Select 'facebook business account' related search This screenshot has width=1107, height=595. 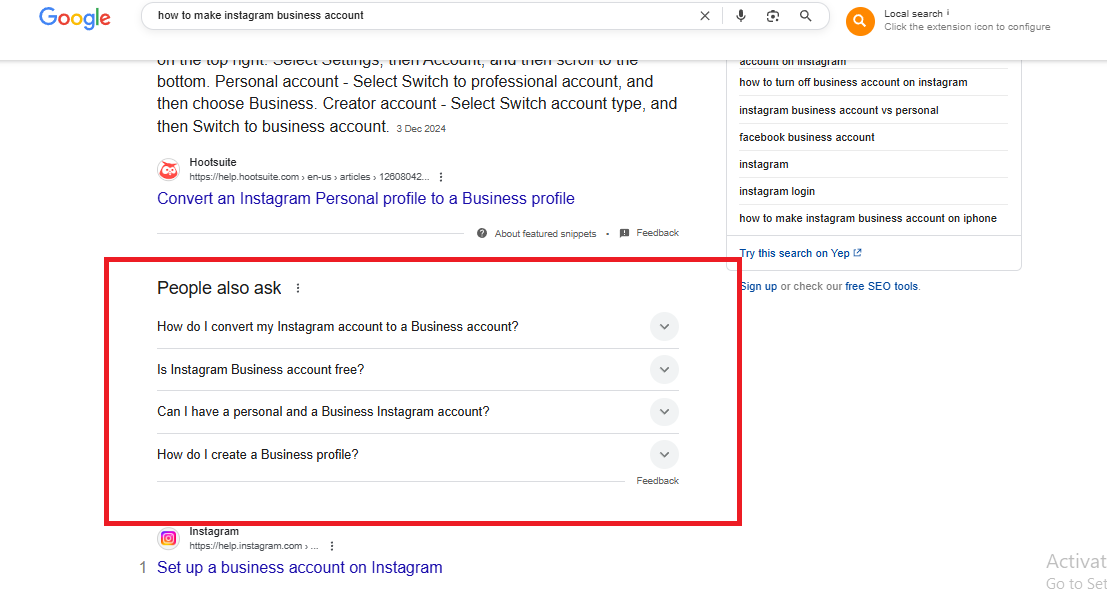pyautogui.click(x=807, y=137)
